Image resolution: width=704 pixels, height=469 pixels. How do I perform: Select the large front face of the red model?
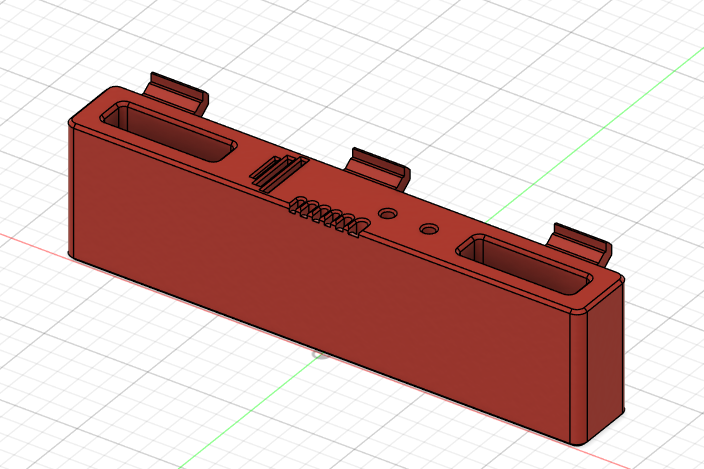[321, 283]
